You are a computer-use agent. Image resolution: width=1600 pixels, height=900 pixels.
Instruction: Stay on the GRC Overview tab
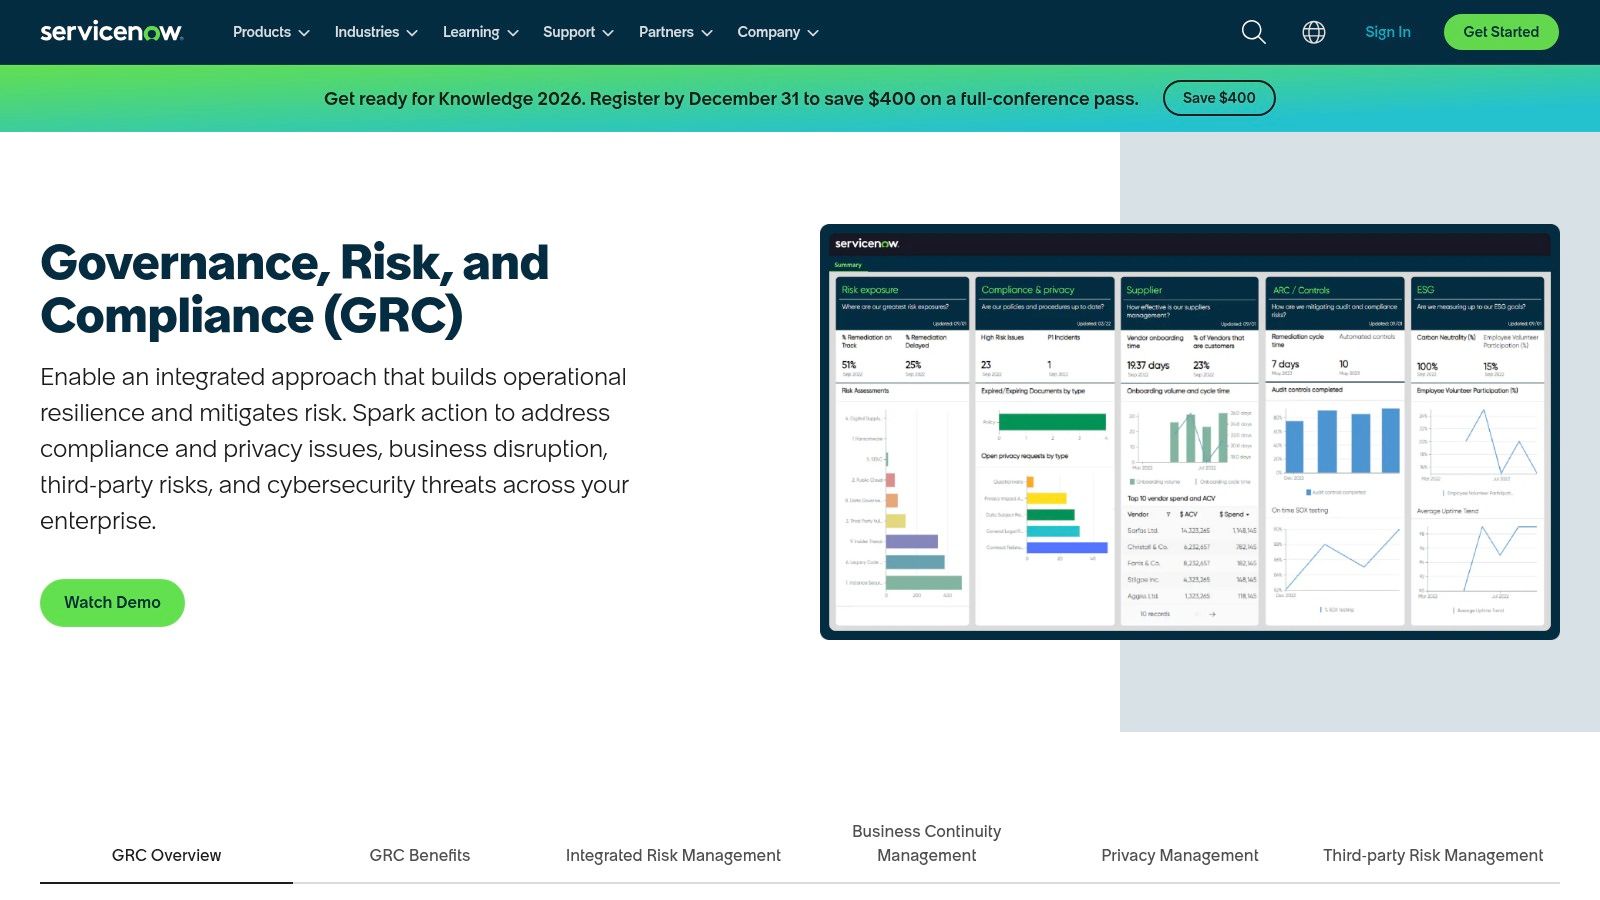click(x=166, y=855)
